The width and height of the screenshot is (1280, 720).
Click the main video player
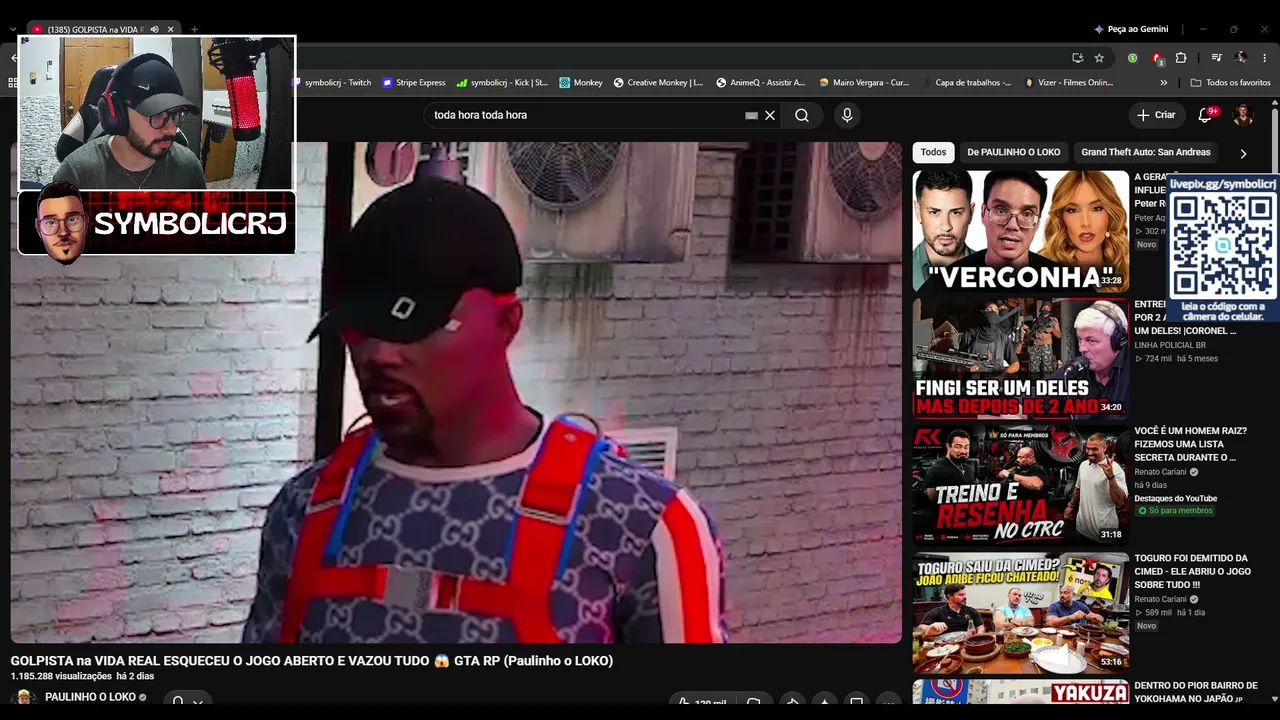(456, 392)
